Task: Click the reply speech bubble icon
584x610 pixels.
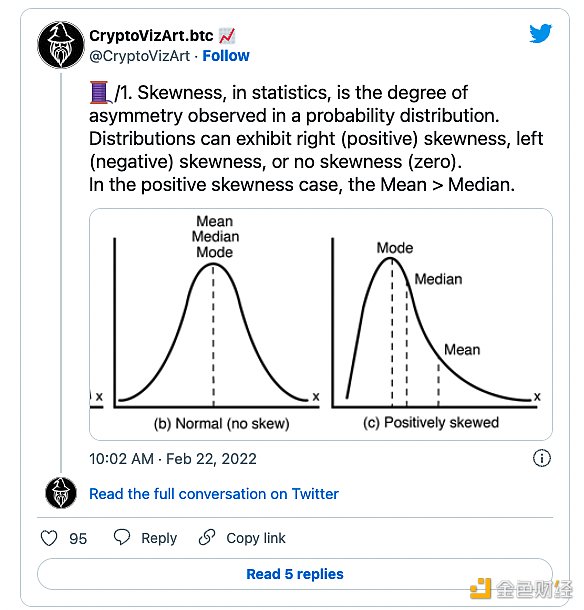Action: (122, 537)
